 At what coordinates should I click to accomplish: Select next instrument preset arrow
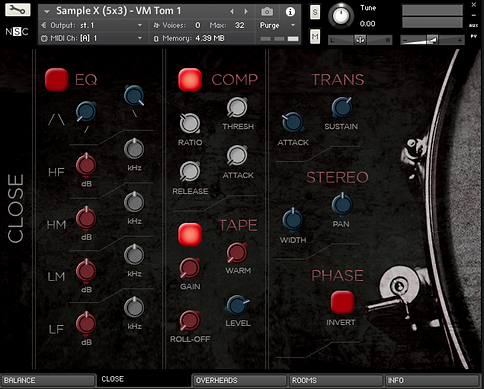coord(246,12)
